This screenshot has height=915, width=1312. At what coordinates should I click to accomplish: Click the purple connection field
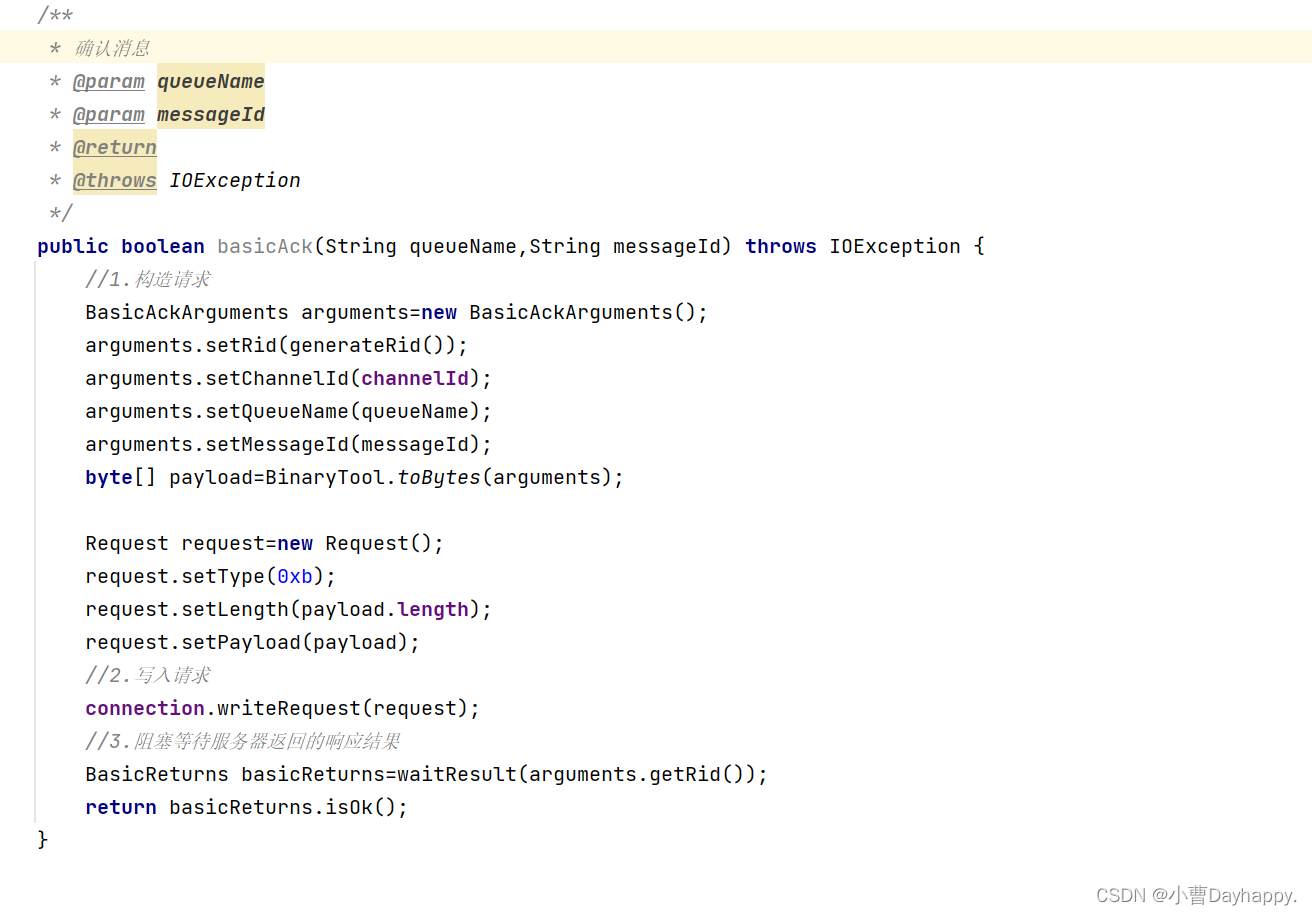point(145,708)
